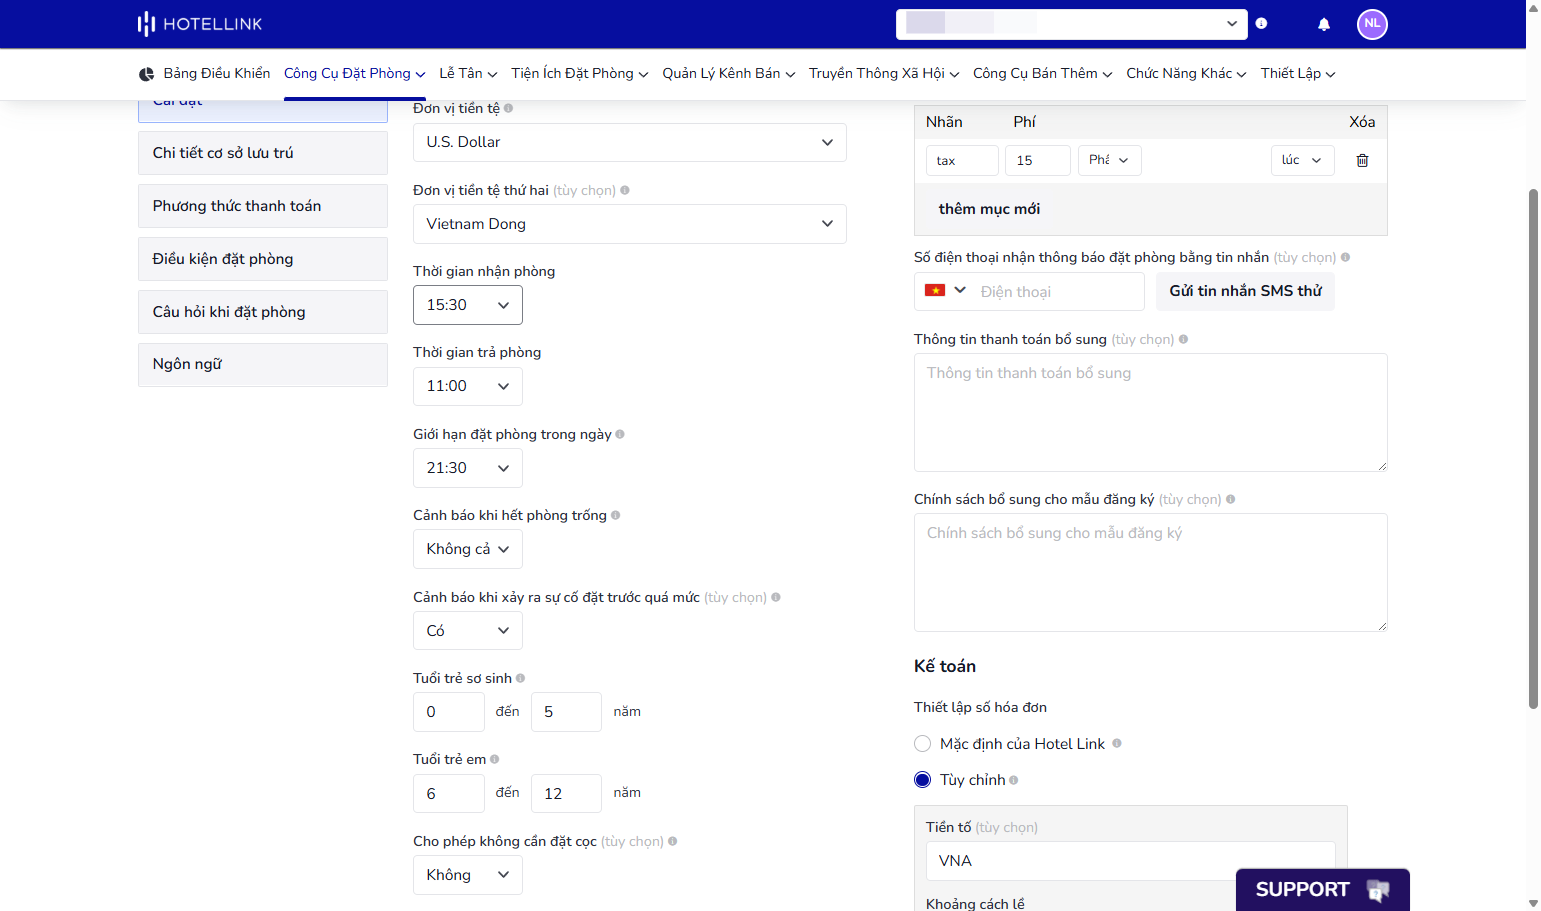Viewport: 1541px width, 911px height.
Task: Click help icon beside Giới hạn đặt phòng trong ngày
Action: (620, 434)
